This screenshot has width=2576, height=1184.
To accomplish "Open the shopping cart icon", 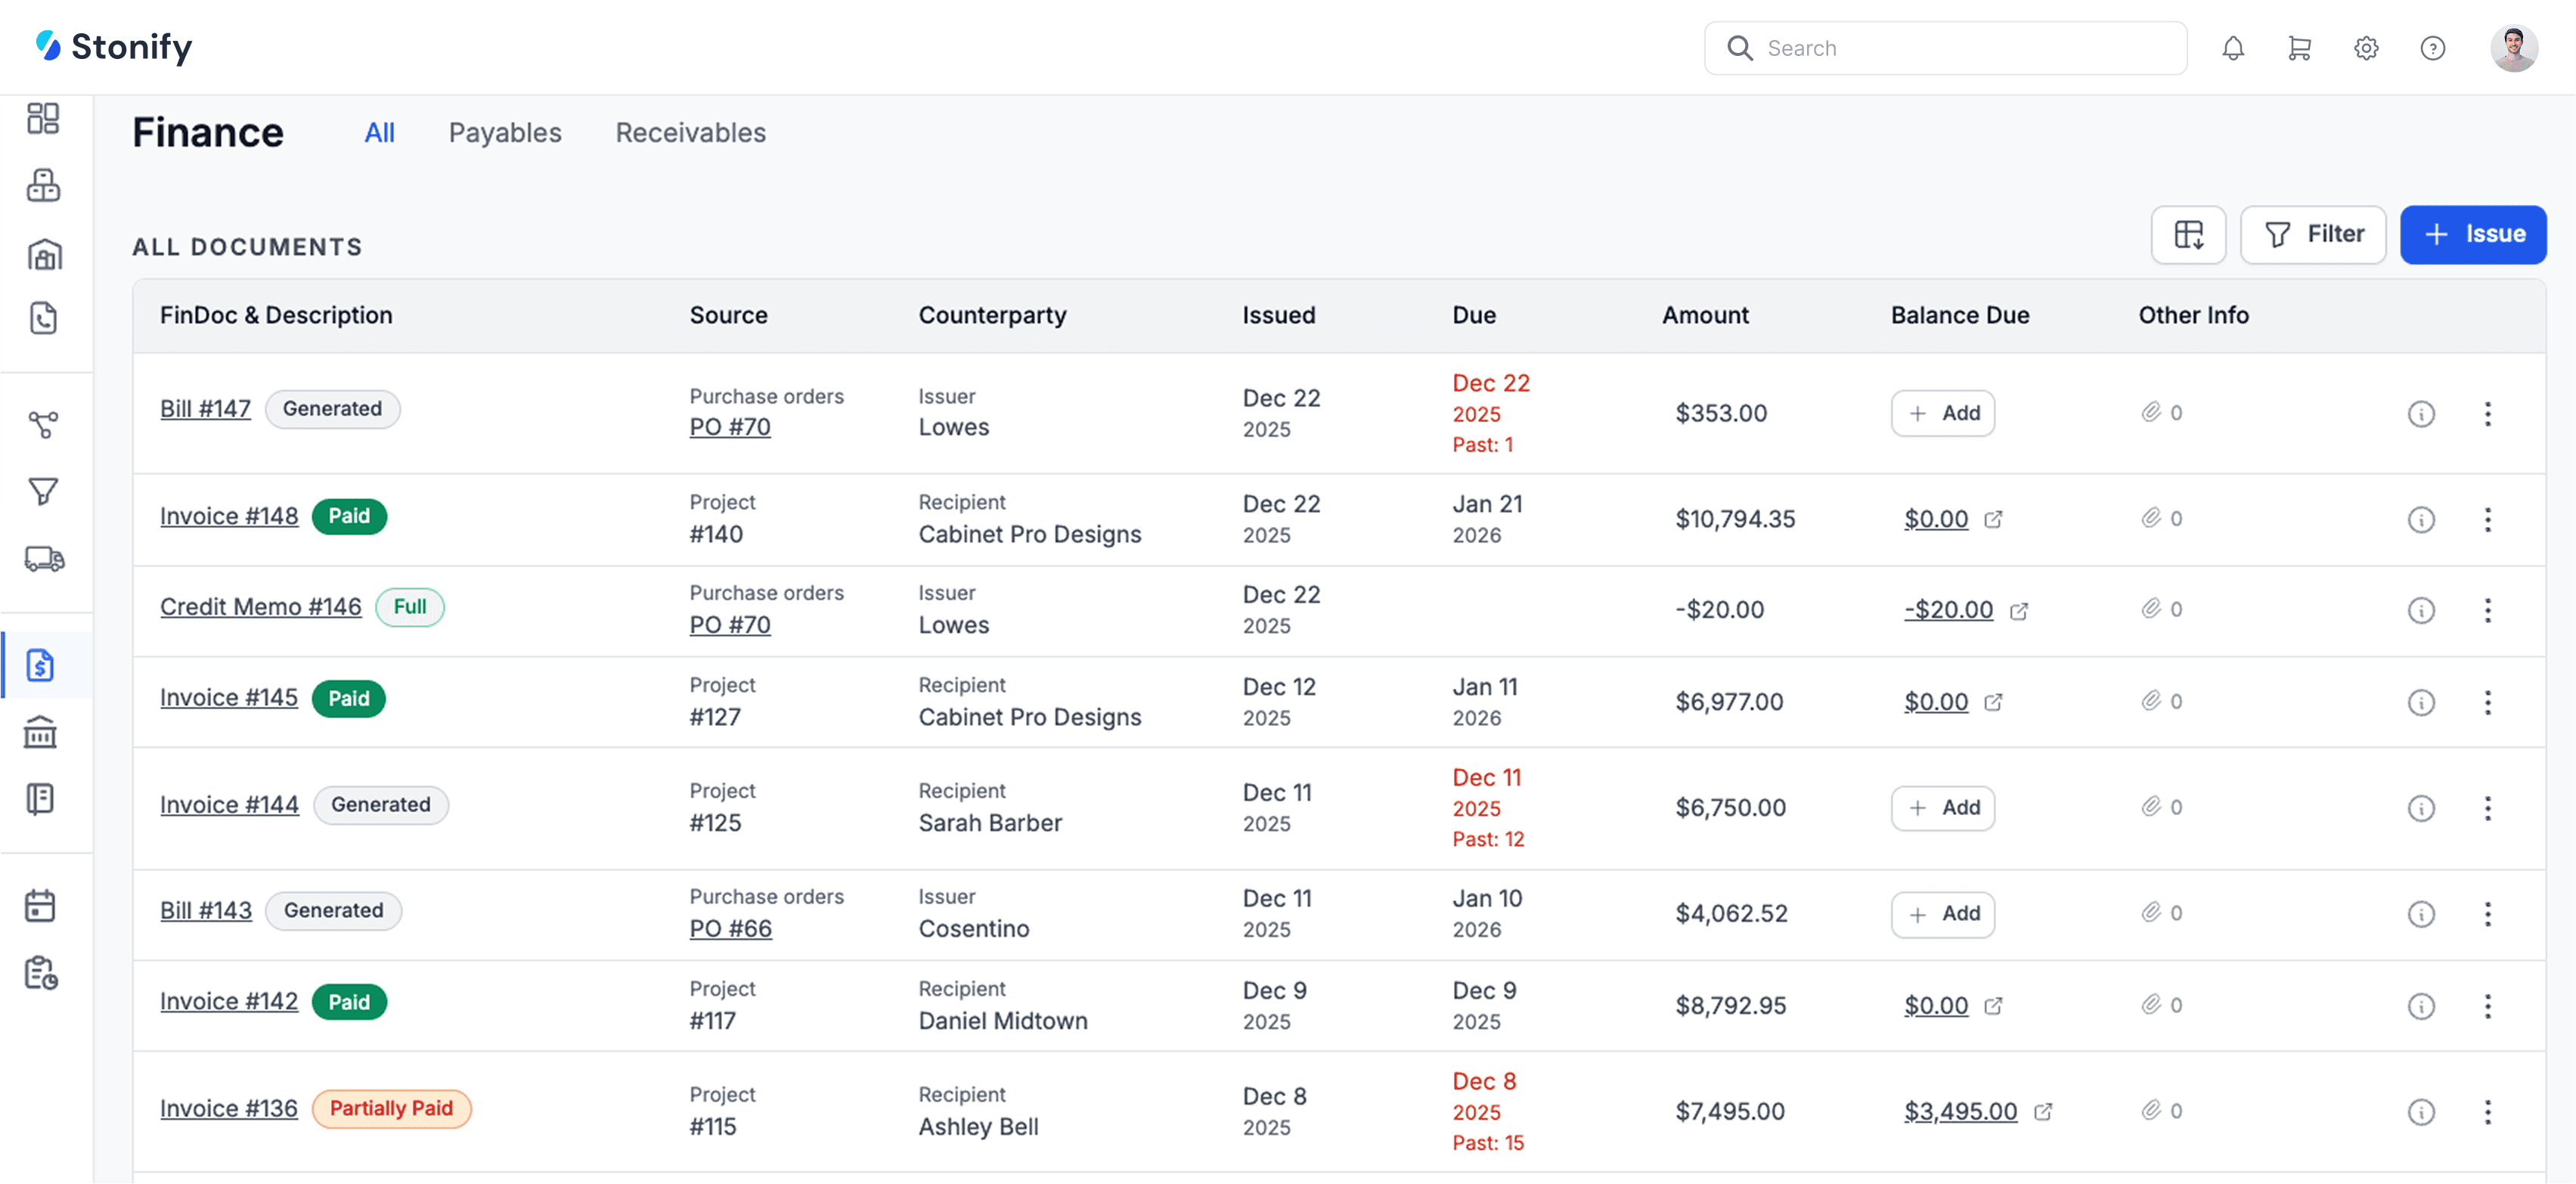I will click(x=2299, y=48).
